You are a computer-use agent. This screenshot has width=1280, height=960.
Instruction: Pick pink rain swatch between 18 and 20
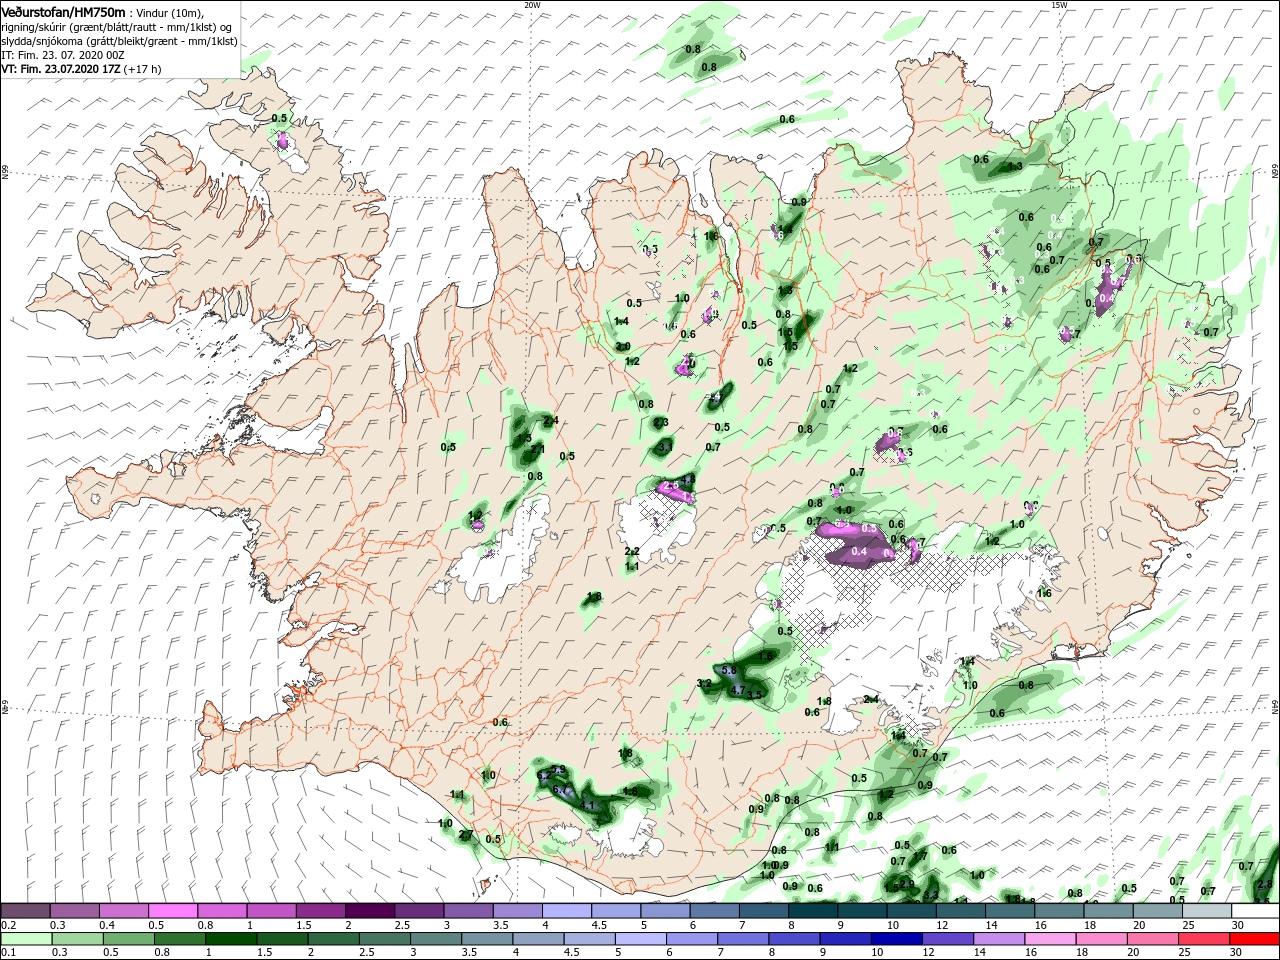point(1100,939)
